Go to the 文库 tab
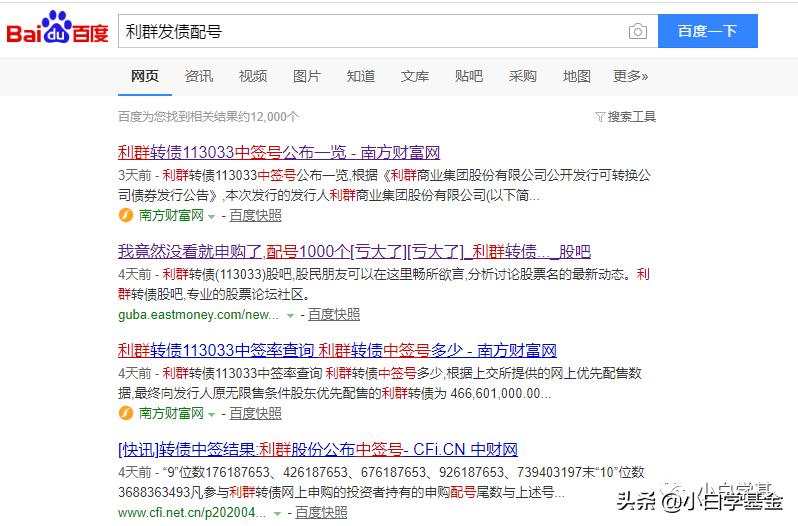This screenshot has width=798, height=526. pos(414,76)
